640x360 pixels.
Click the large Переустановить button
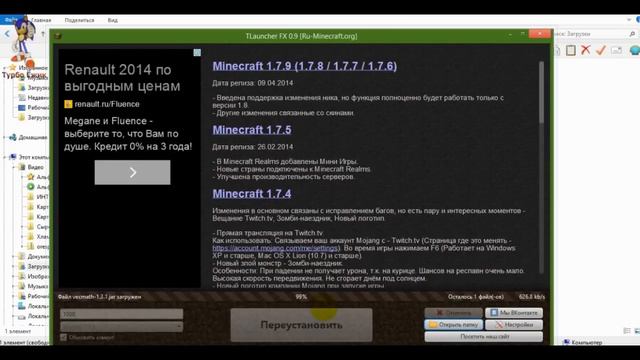[x=301, y=325]
